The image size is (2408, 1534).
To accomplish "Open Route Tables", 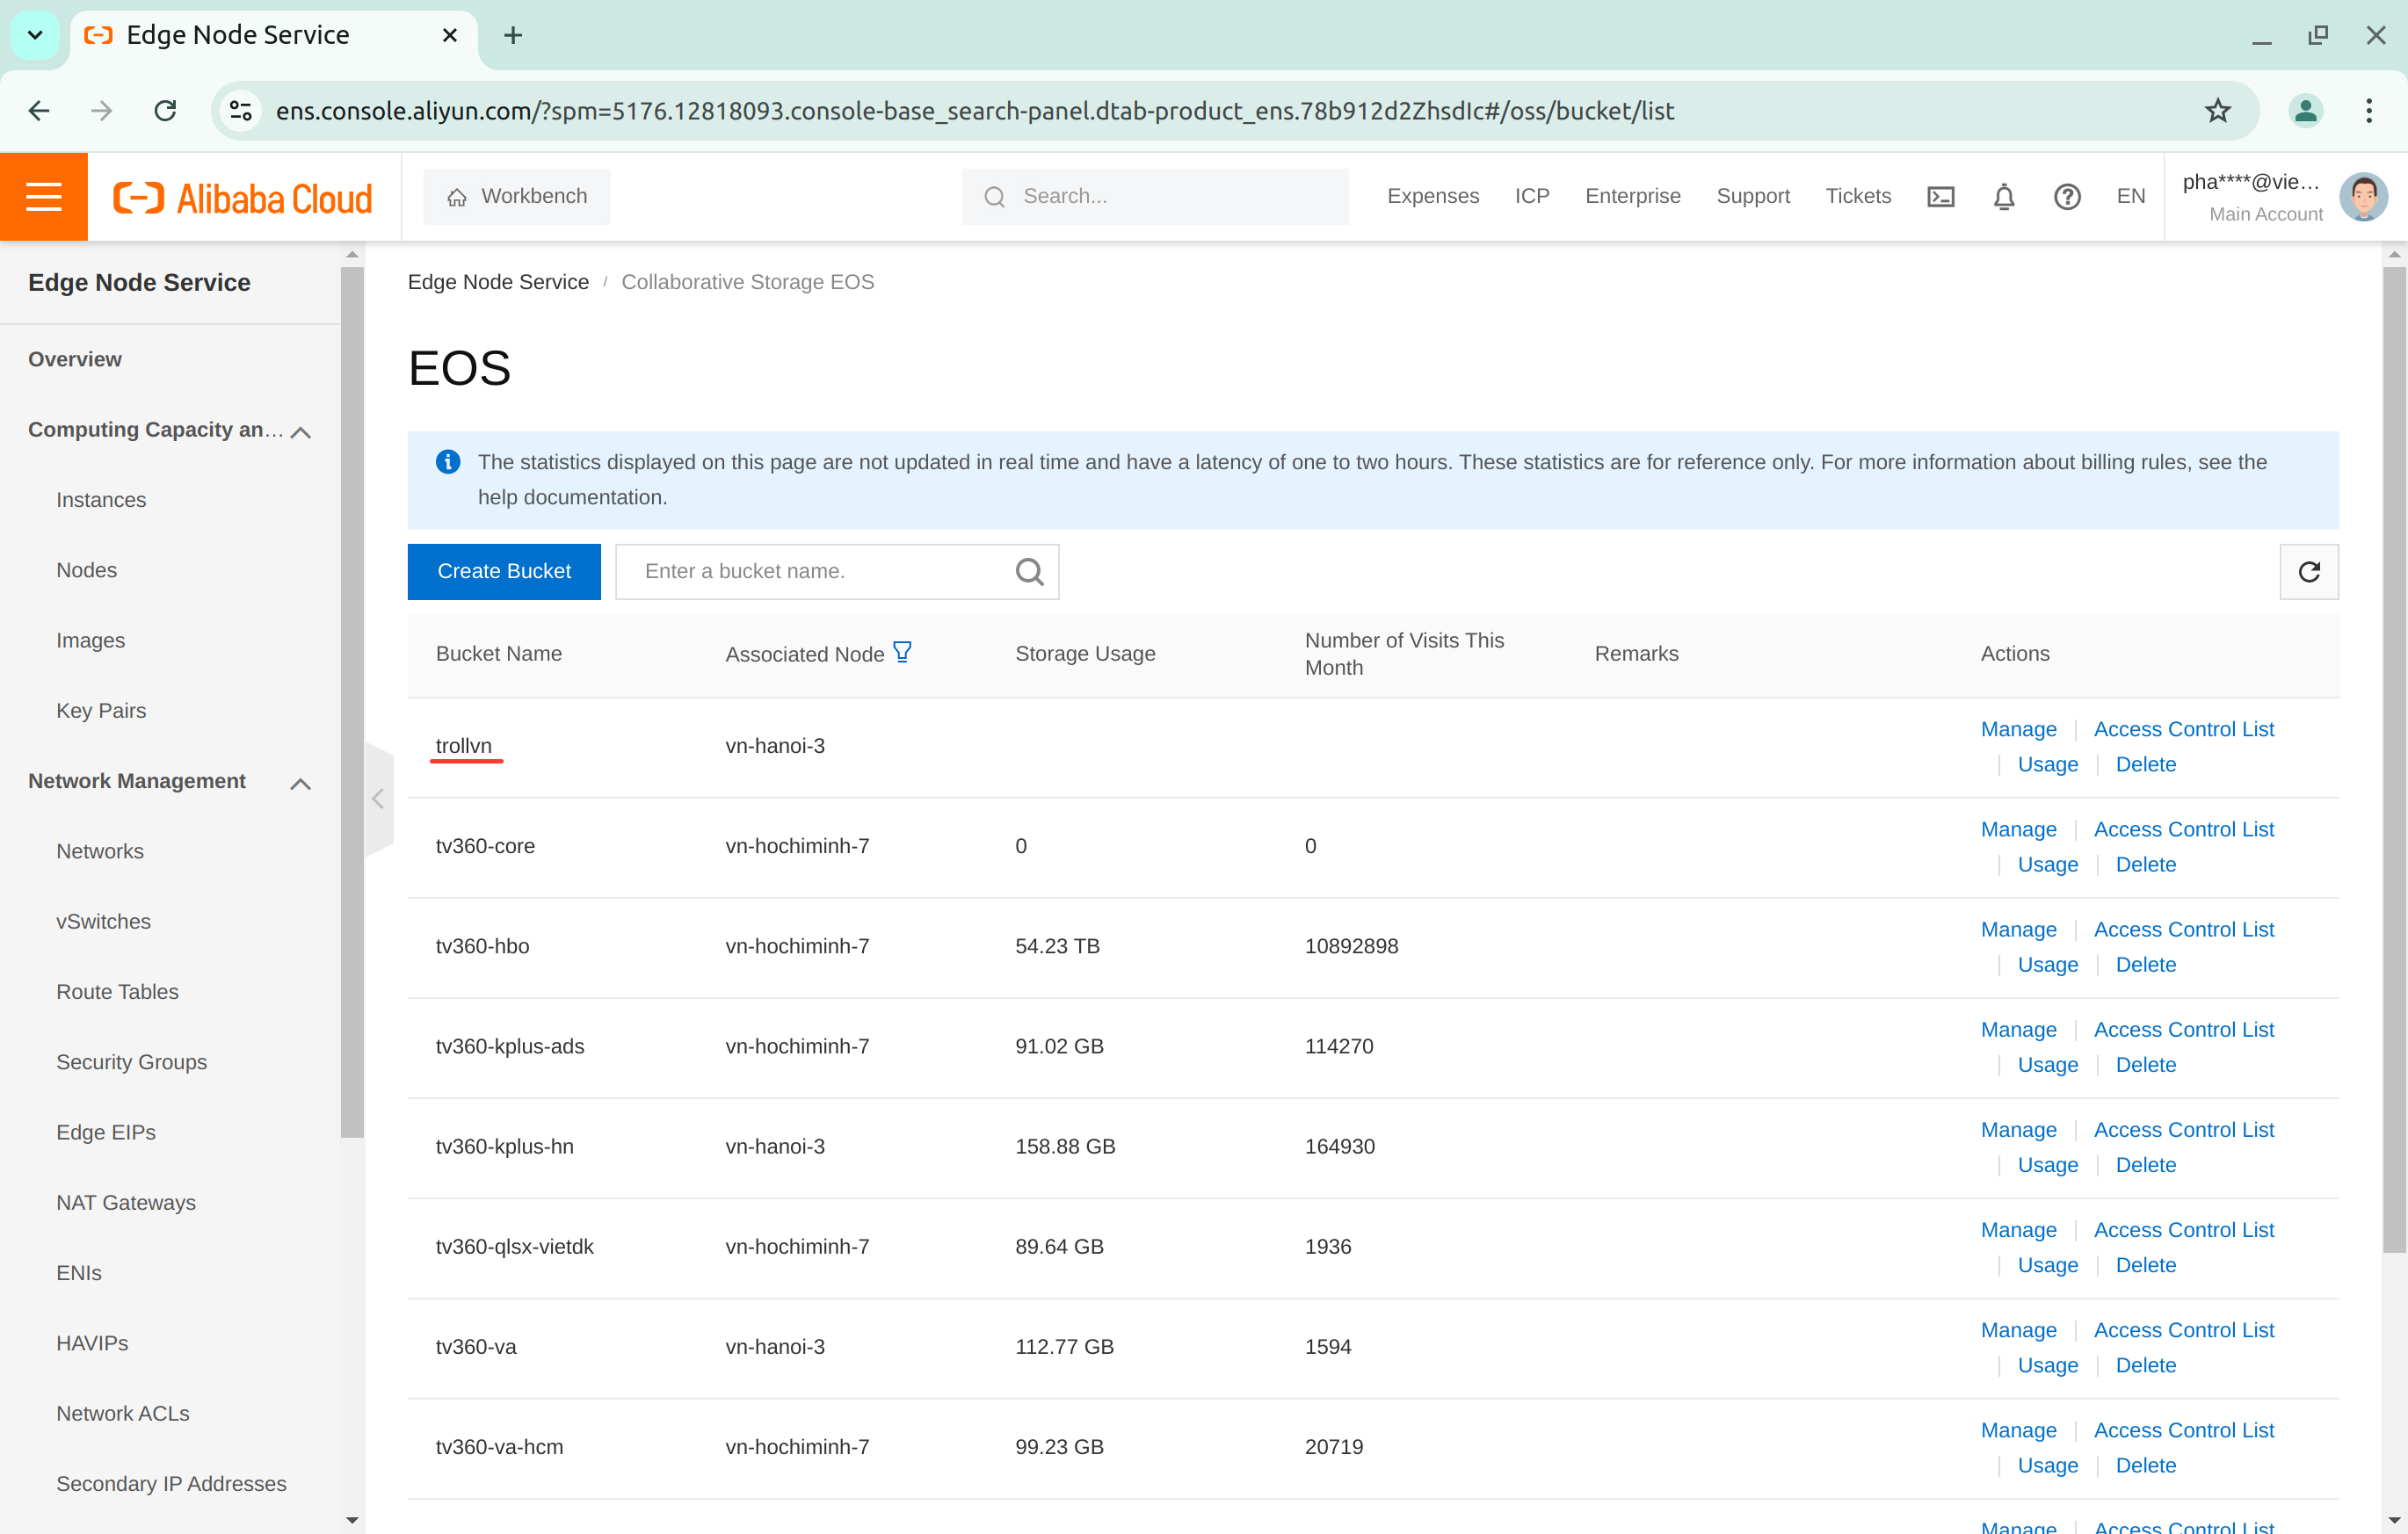I will coord(117,991).
